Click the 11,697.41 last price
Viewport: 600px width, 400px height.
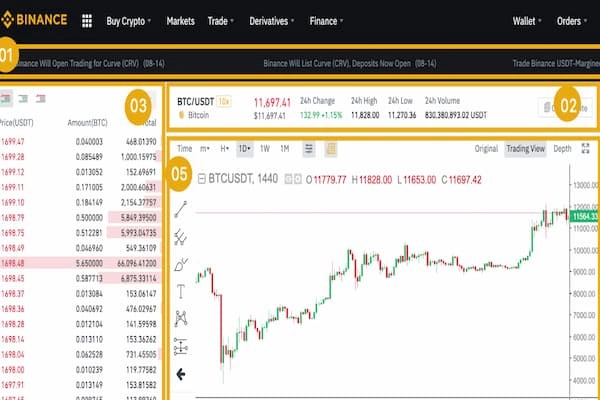click(272, 103)
